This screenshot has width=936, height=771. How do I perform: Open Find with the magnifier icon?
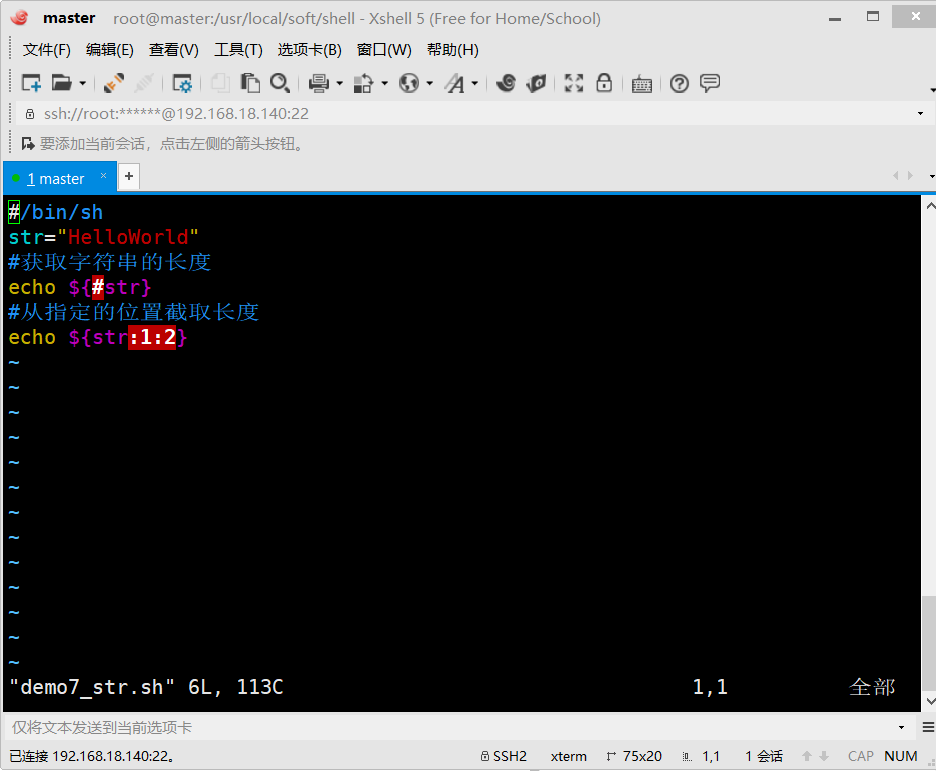pos(279,83)
